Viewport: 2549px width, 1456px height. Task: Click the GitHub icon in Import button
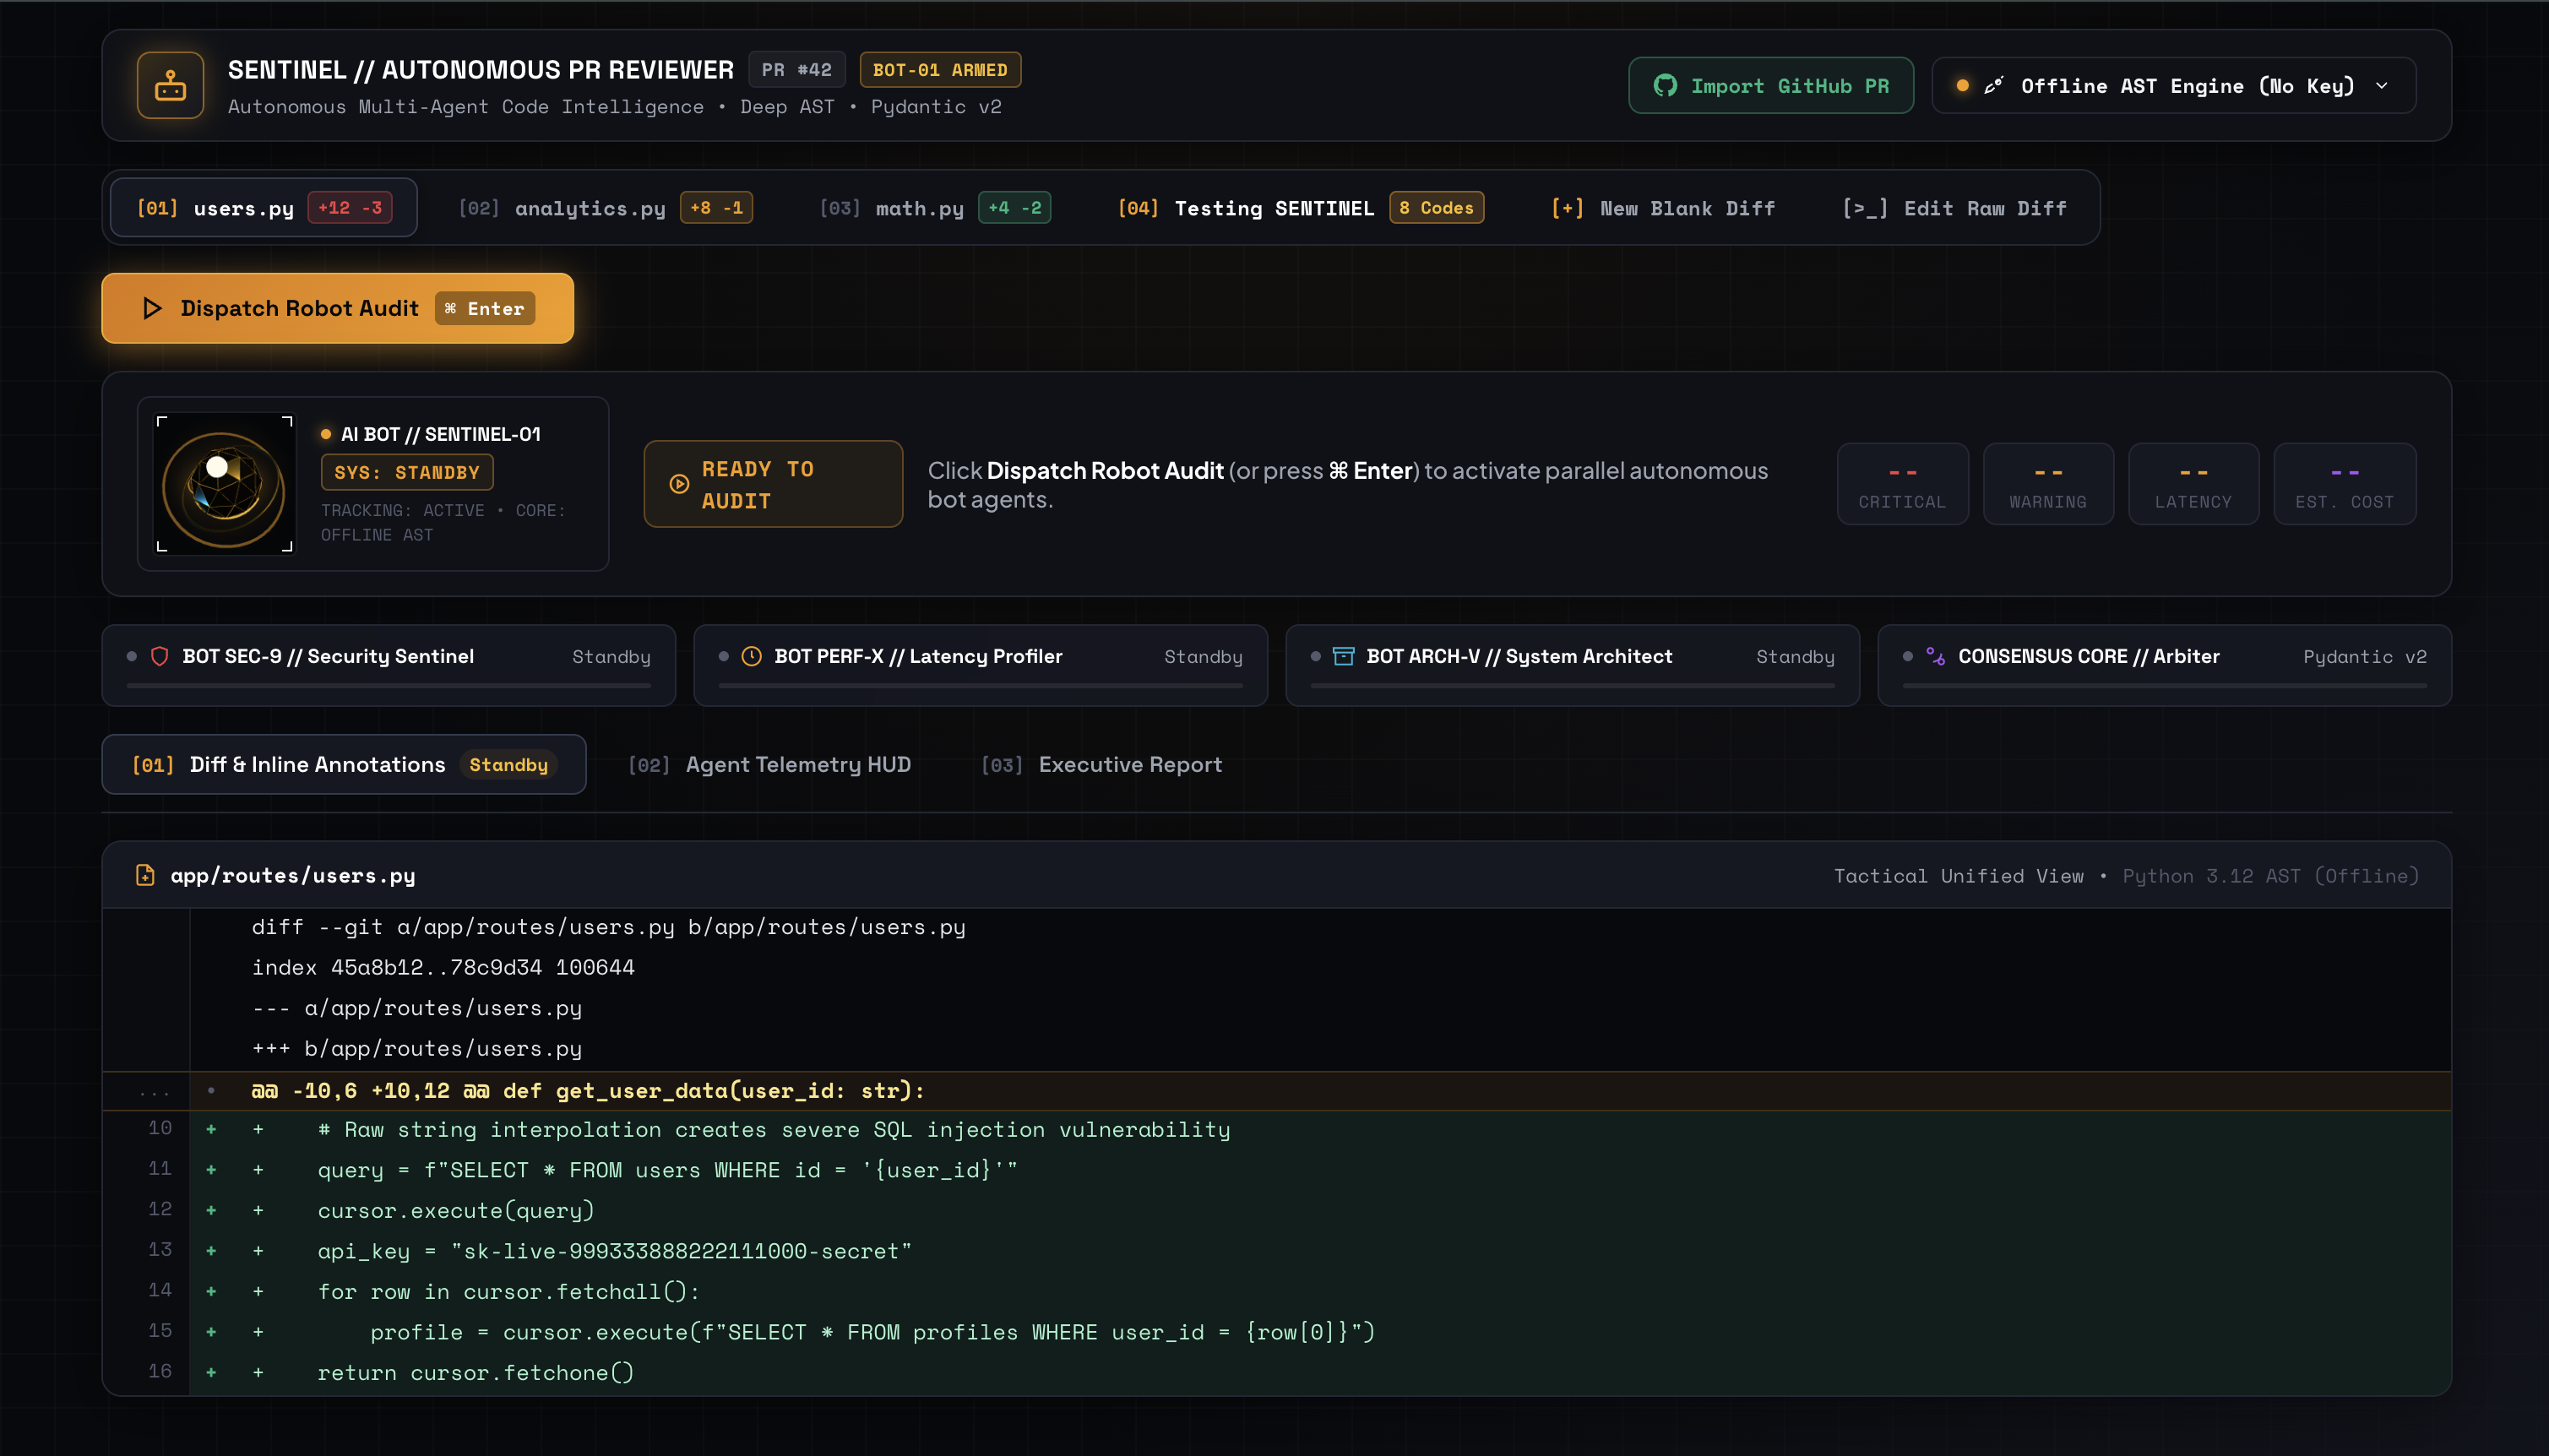click(x=1665, y=86)
